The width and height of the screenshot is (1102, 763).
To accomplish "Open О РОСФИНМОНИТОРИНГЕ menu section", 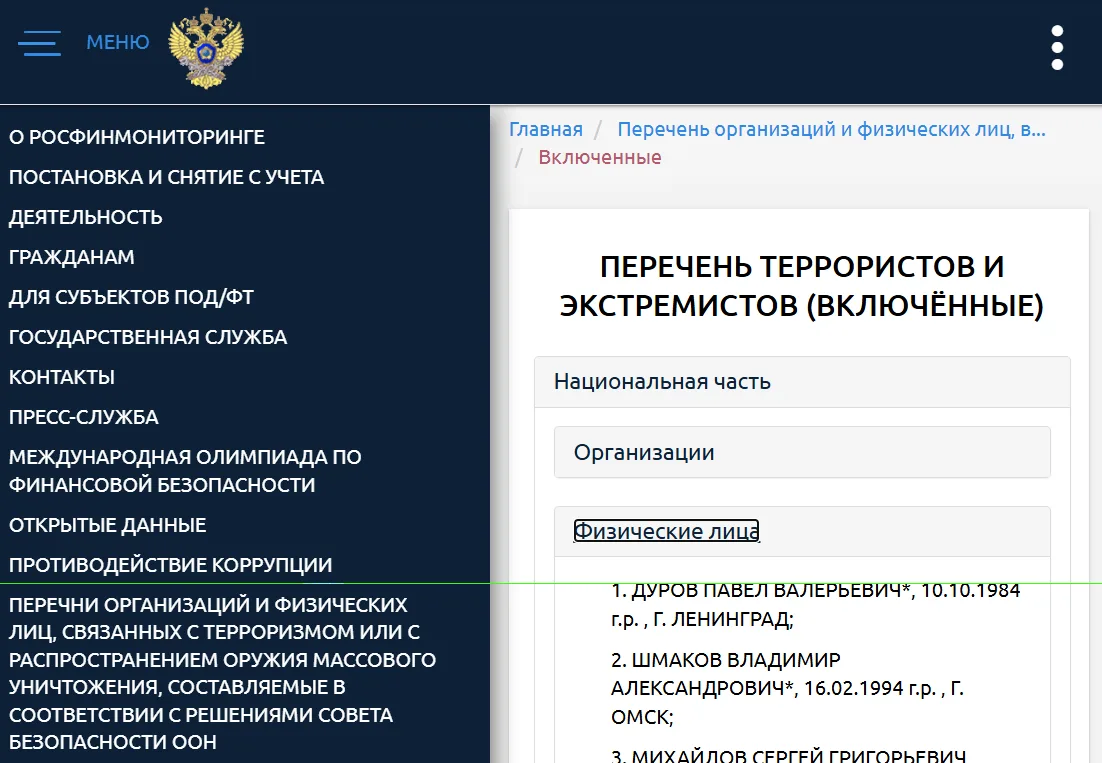I will tap(137, 137).
